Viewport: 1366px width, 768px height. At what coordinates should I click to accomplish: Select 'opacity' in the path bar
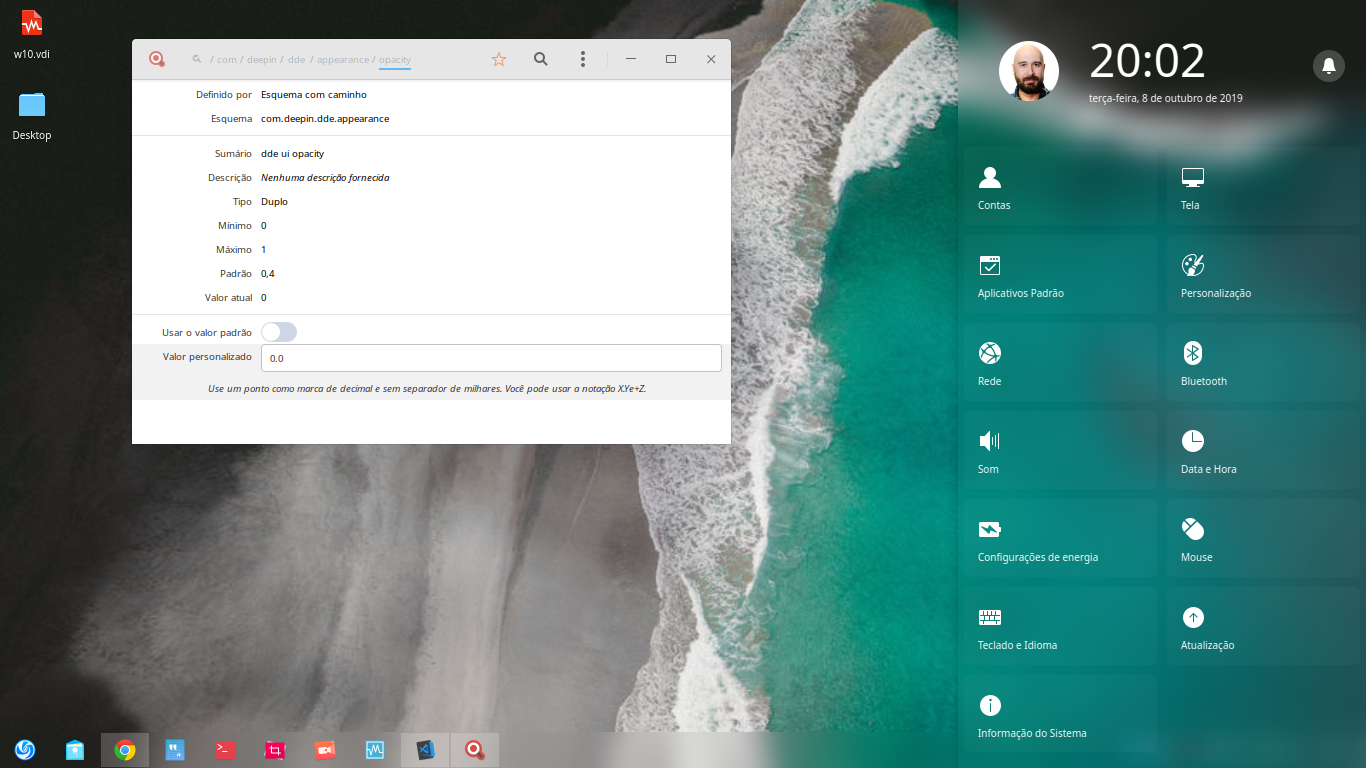(x=395, y=60)
